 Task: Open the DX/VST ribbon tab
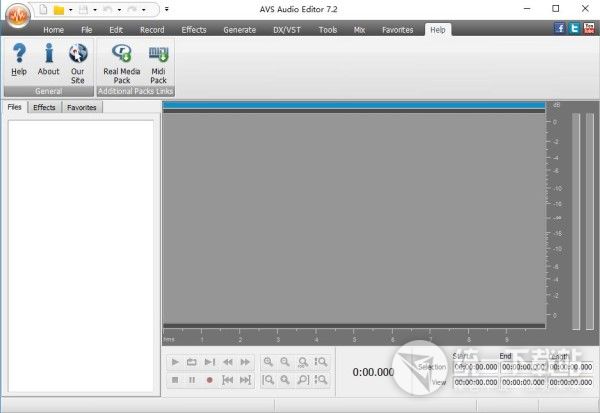[x=287, y=29]
